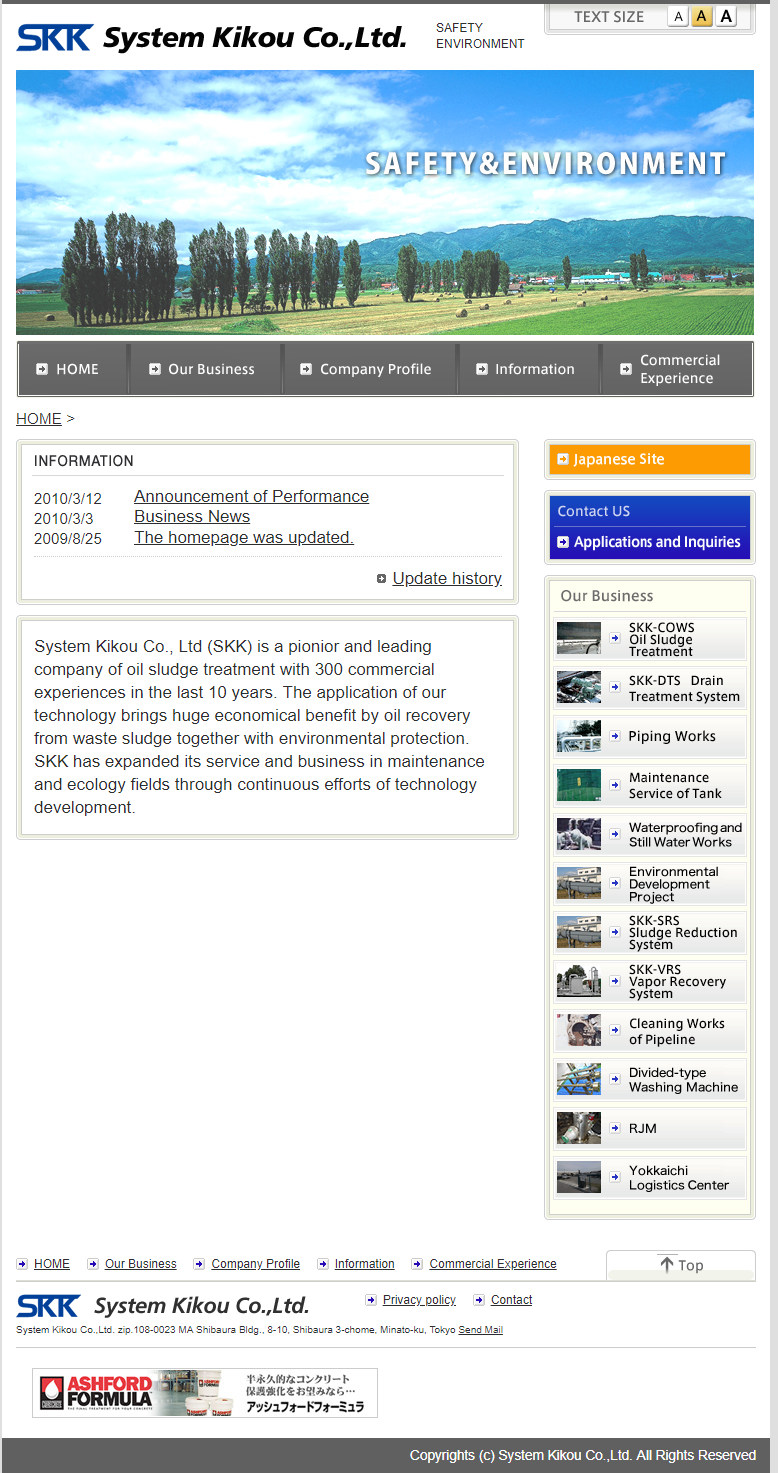Click the Ashford Formula banner ad

click(x=205, y=1393)
